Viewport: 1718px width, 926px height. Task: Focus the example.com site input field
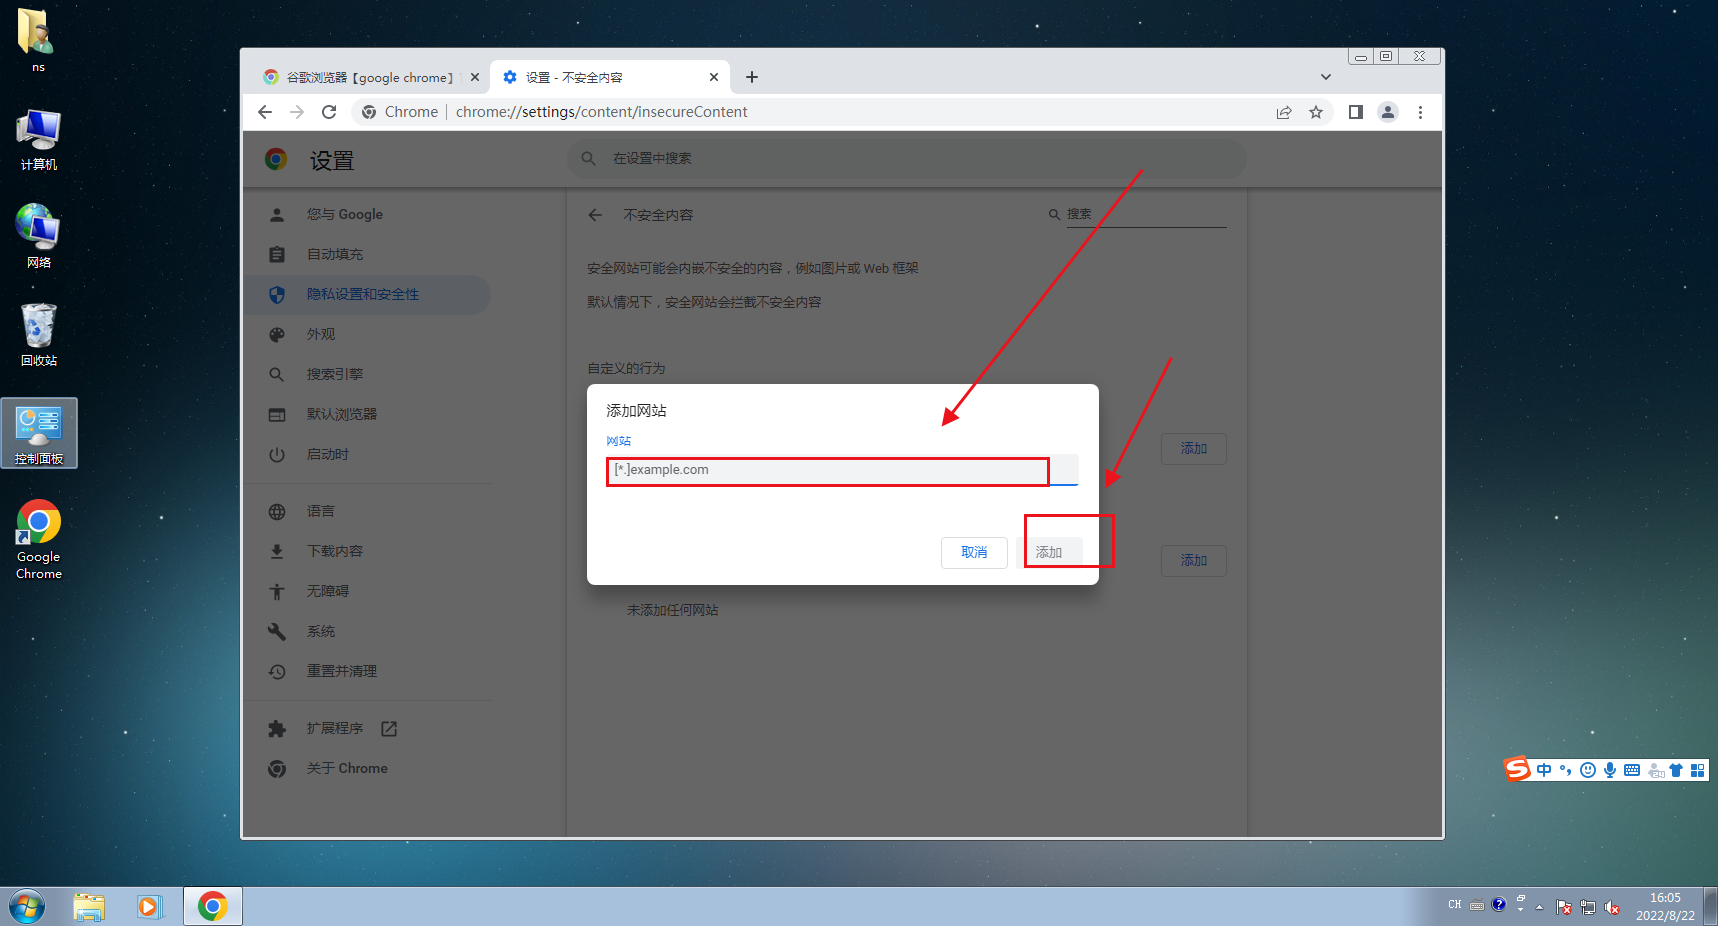coord(842,470)
